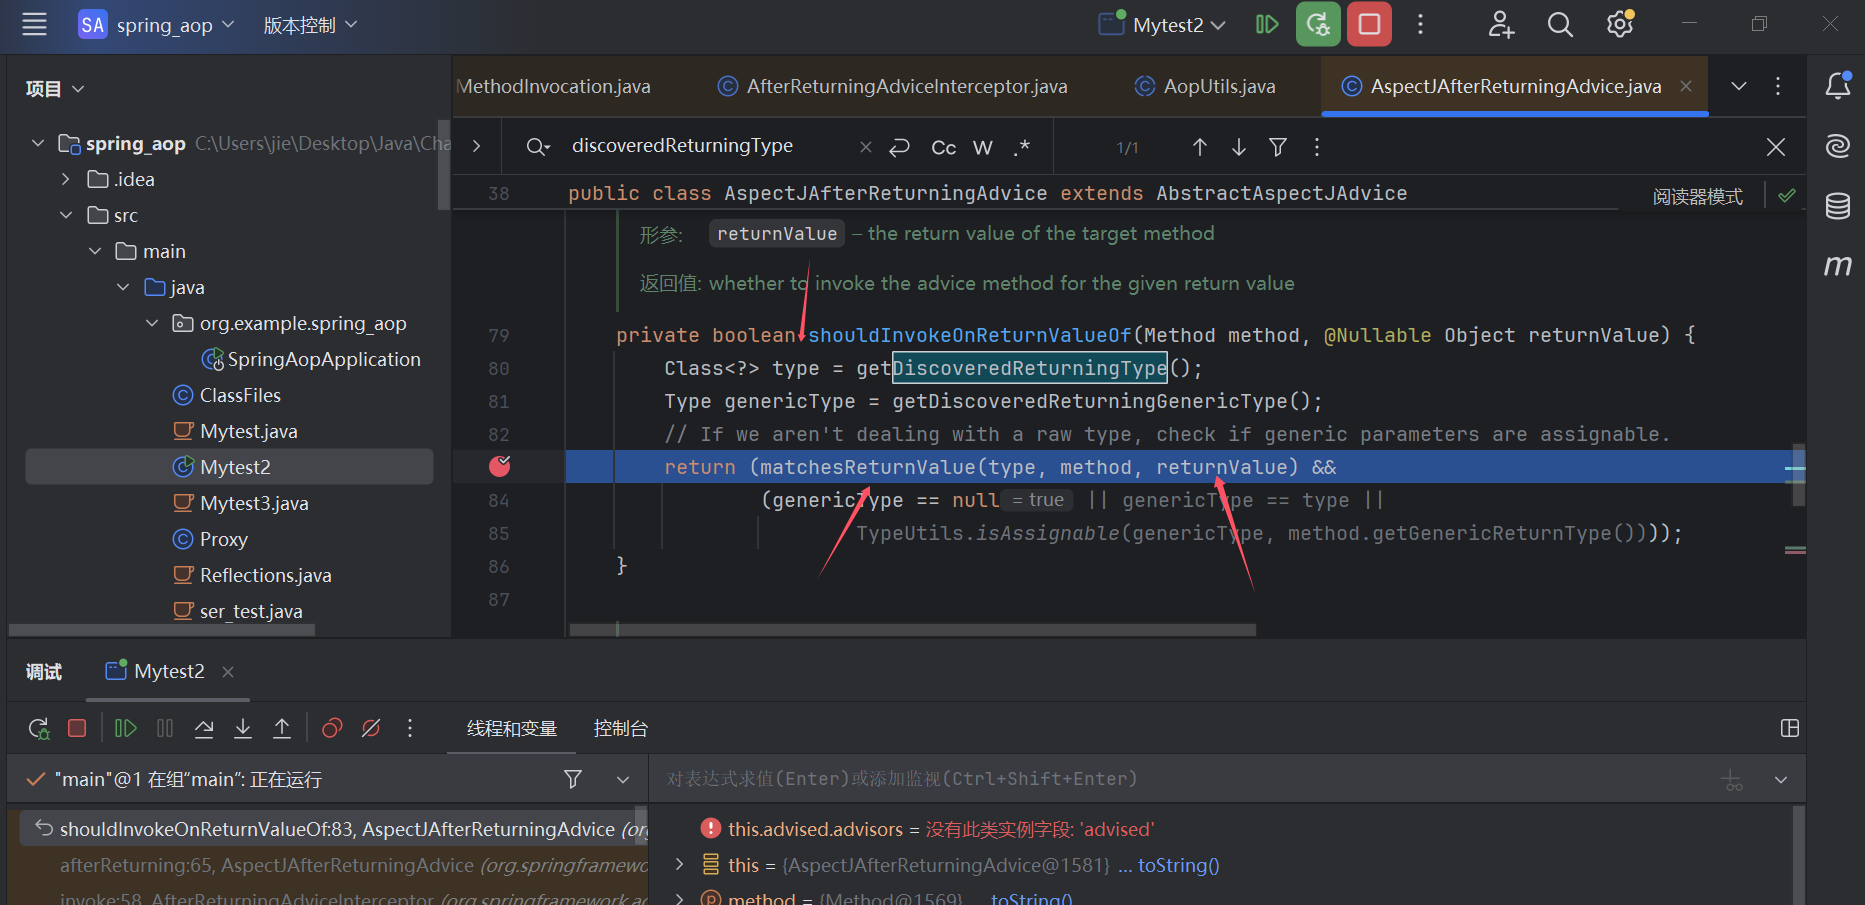Open the main hamburger menu

click(x=34, y=24)
